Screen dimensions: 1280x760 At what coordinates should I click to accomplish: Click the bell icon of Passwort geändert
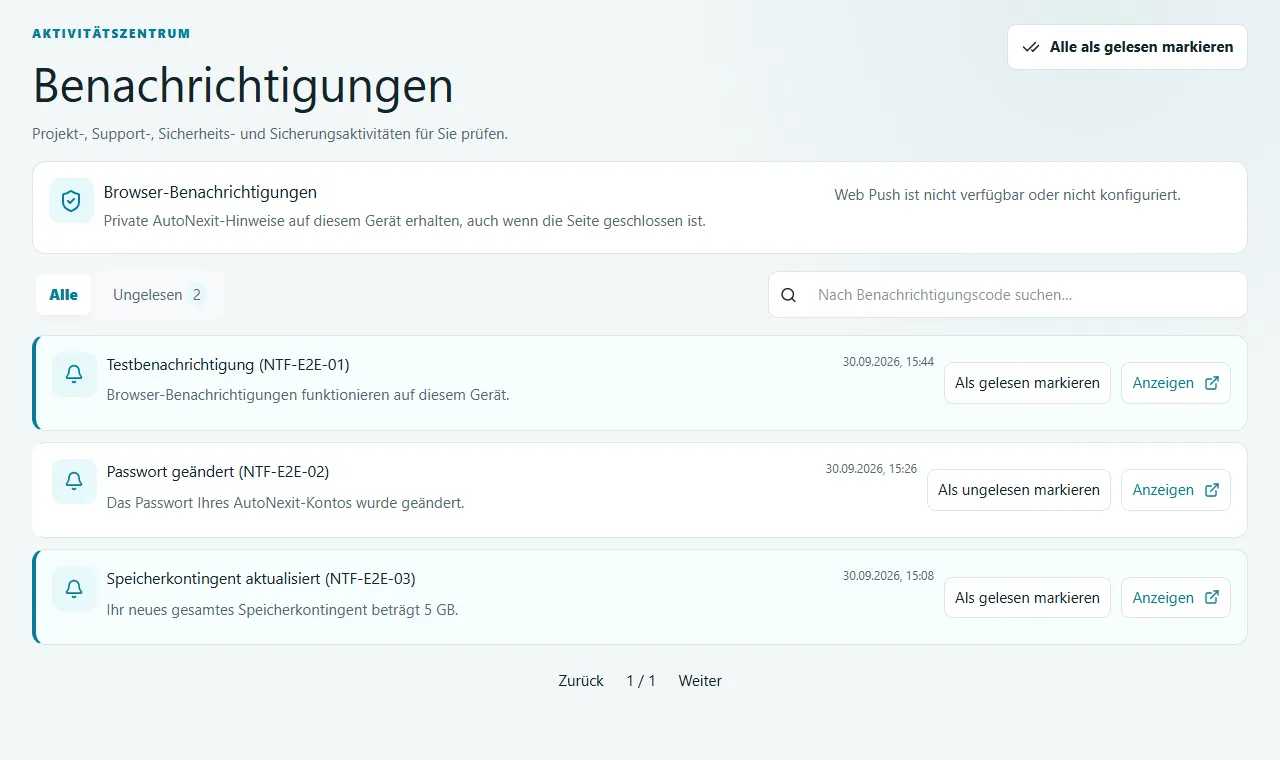(x=74, y=481)
